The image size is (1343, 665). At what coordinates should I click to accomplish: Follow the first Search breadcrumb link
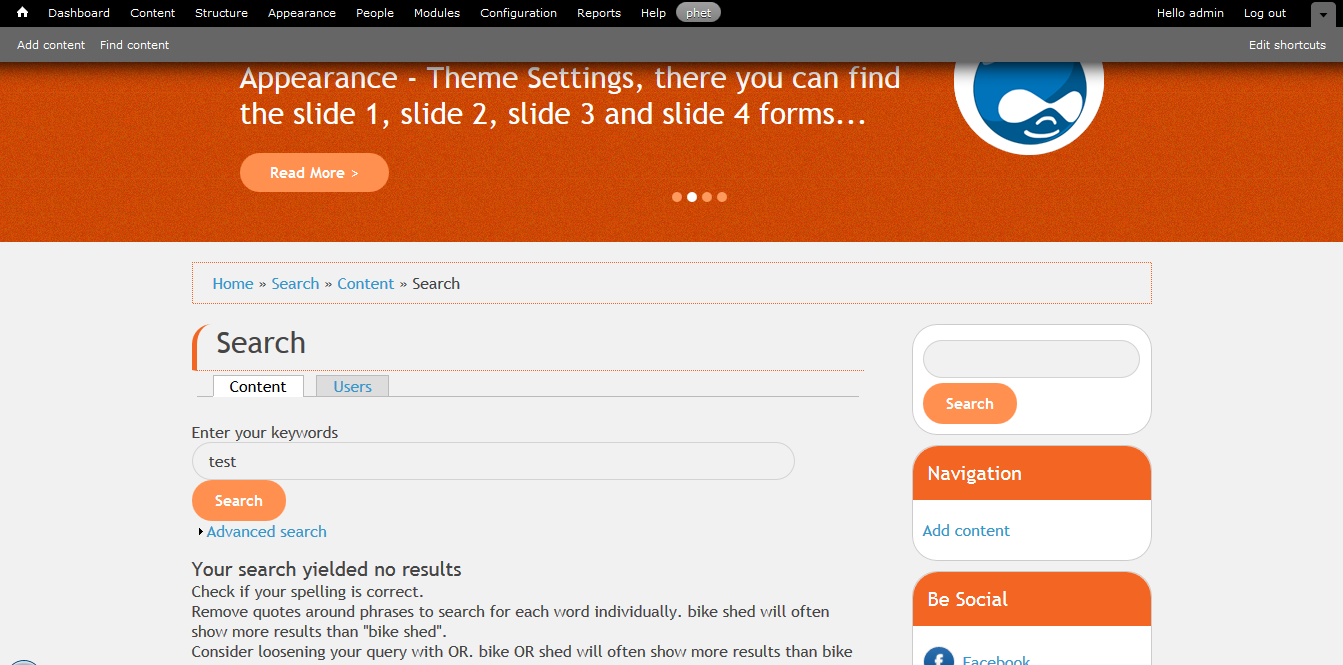pos(295,284)
